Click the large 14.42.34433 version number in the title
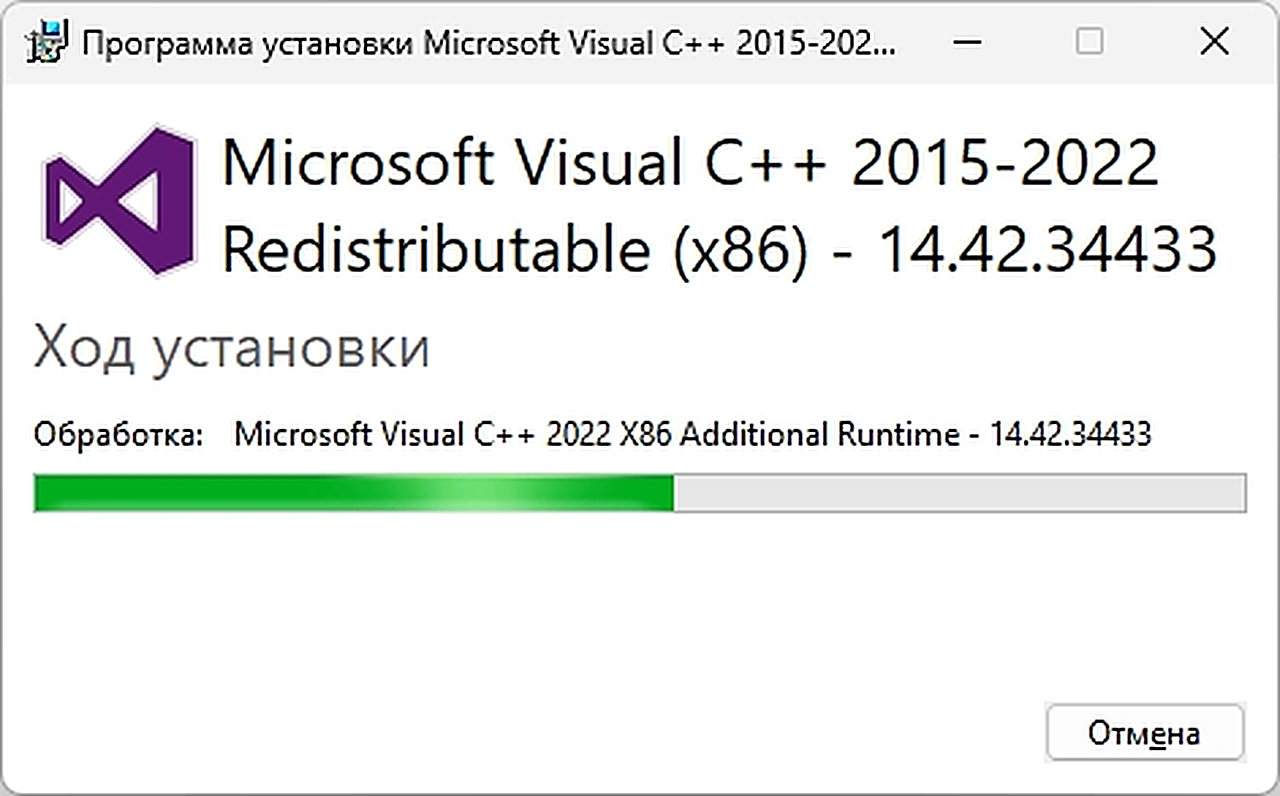This screenshot has width=1280, height=796. (1048, 250)
